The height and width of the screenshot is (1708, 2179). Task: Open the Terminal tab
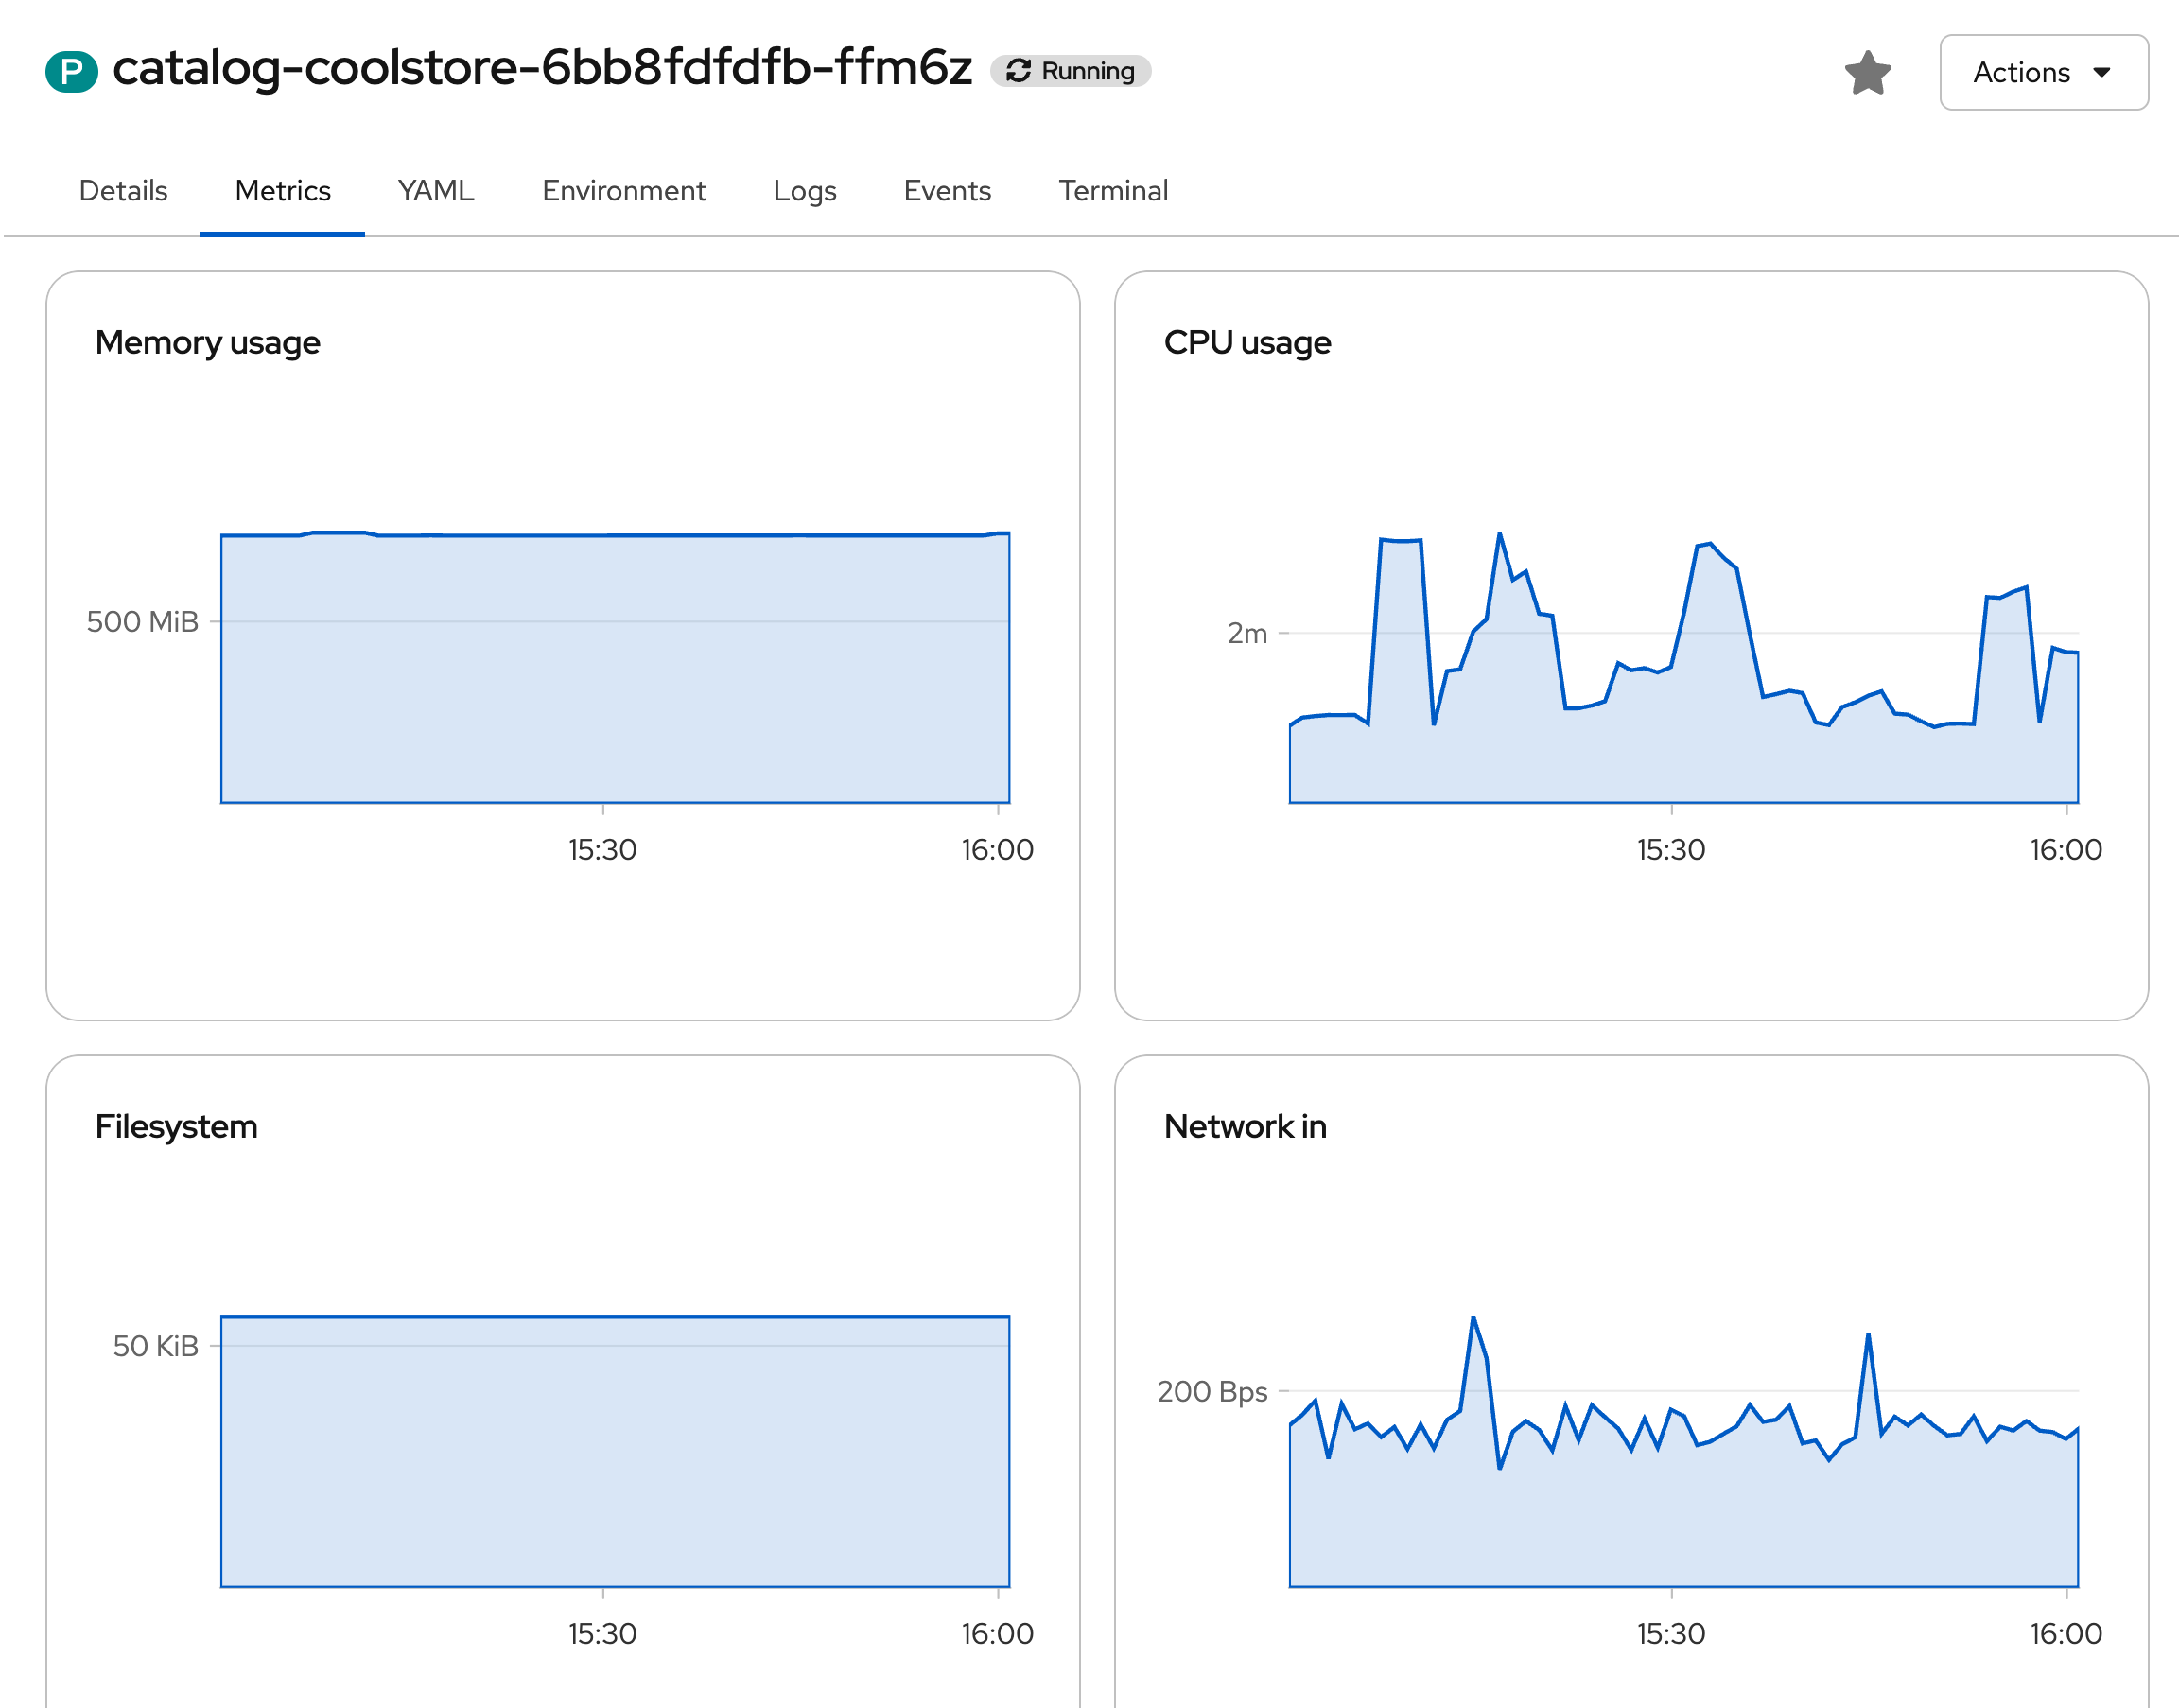coord(1113,190)
